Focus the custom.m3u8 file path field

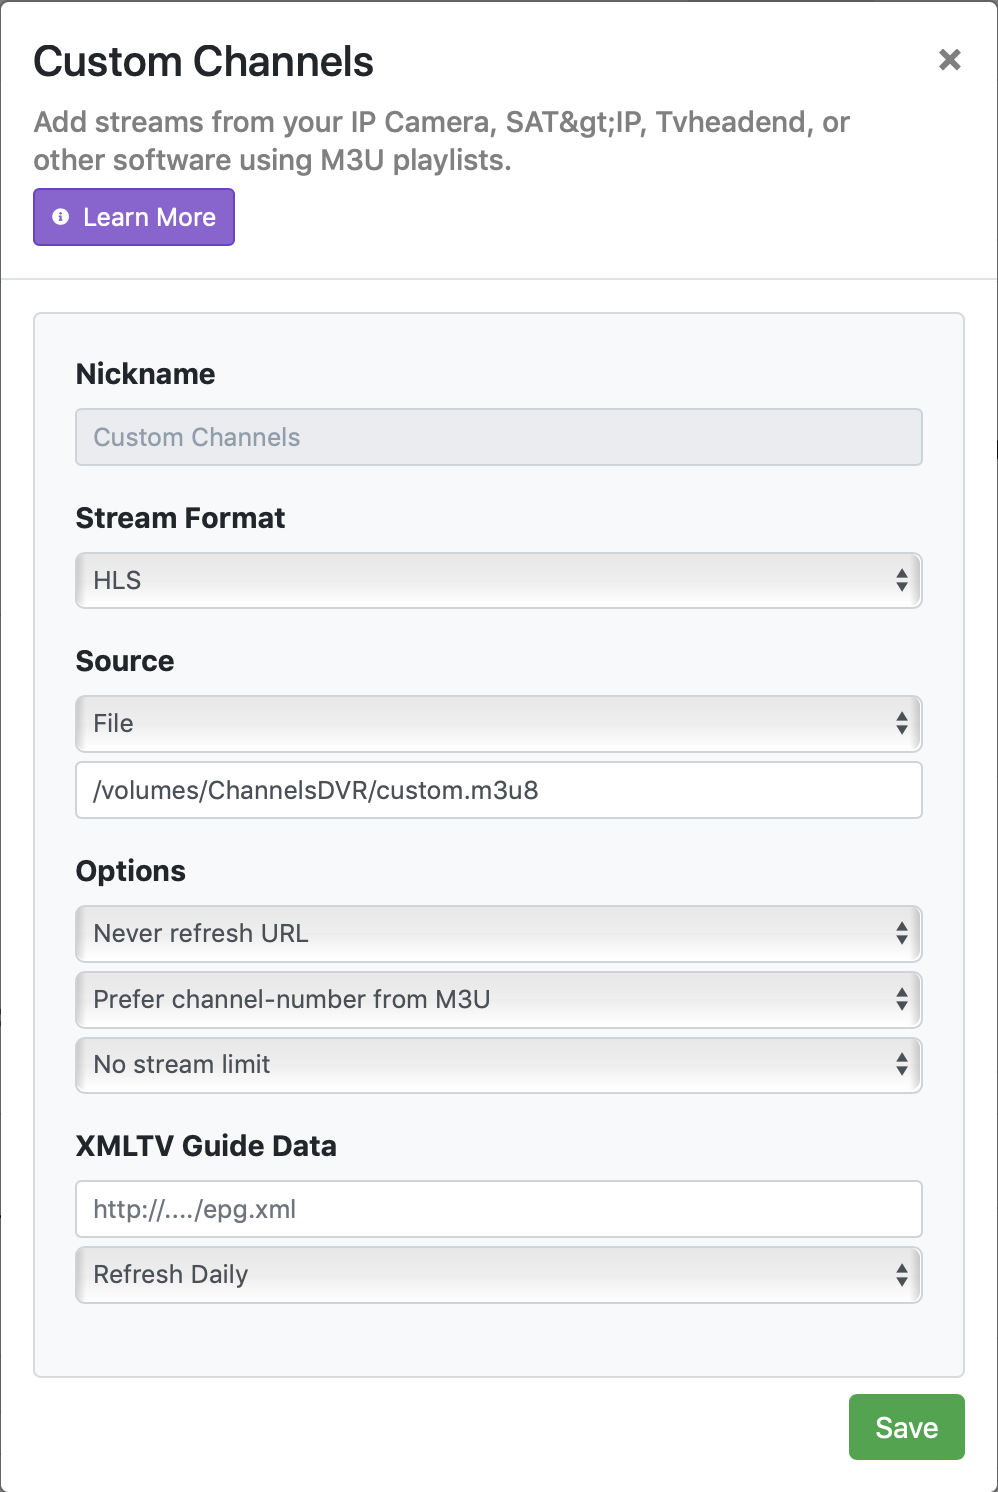[498, 790]
